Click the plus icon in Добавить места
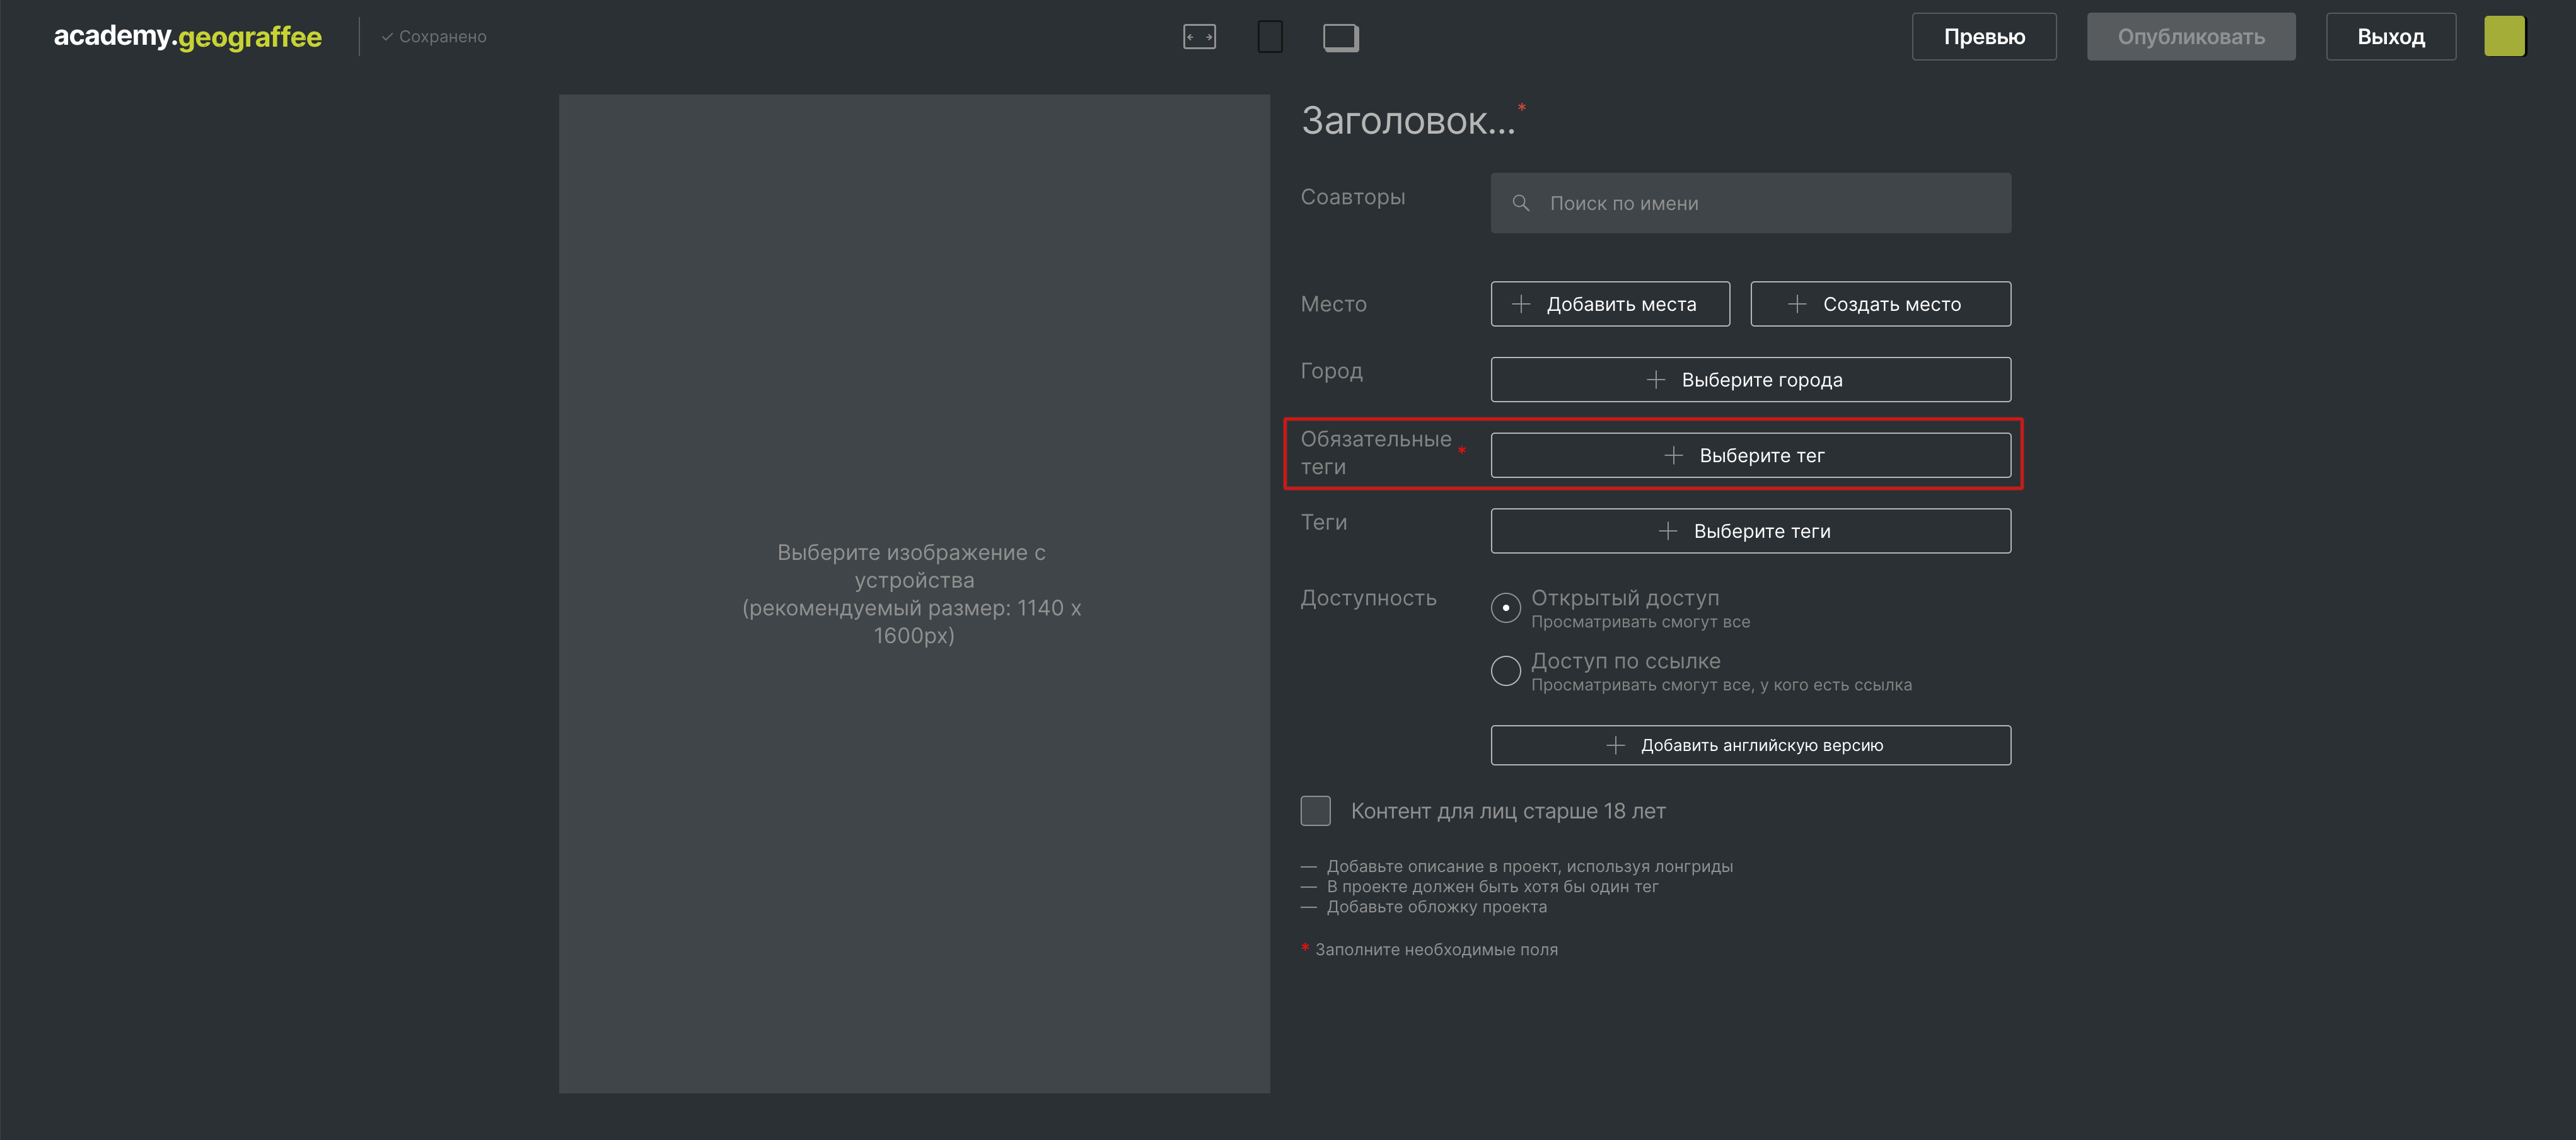Image resolution: width=2576 pixels, height=1140 pixels. click(x=1521, y=304)
